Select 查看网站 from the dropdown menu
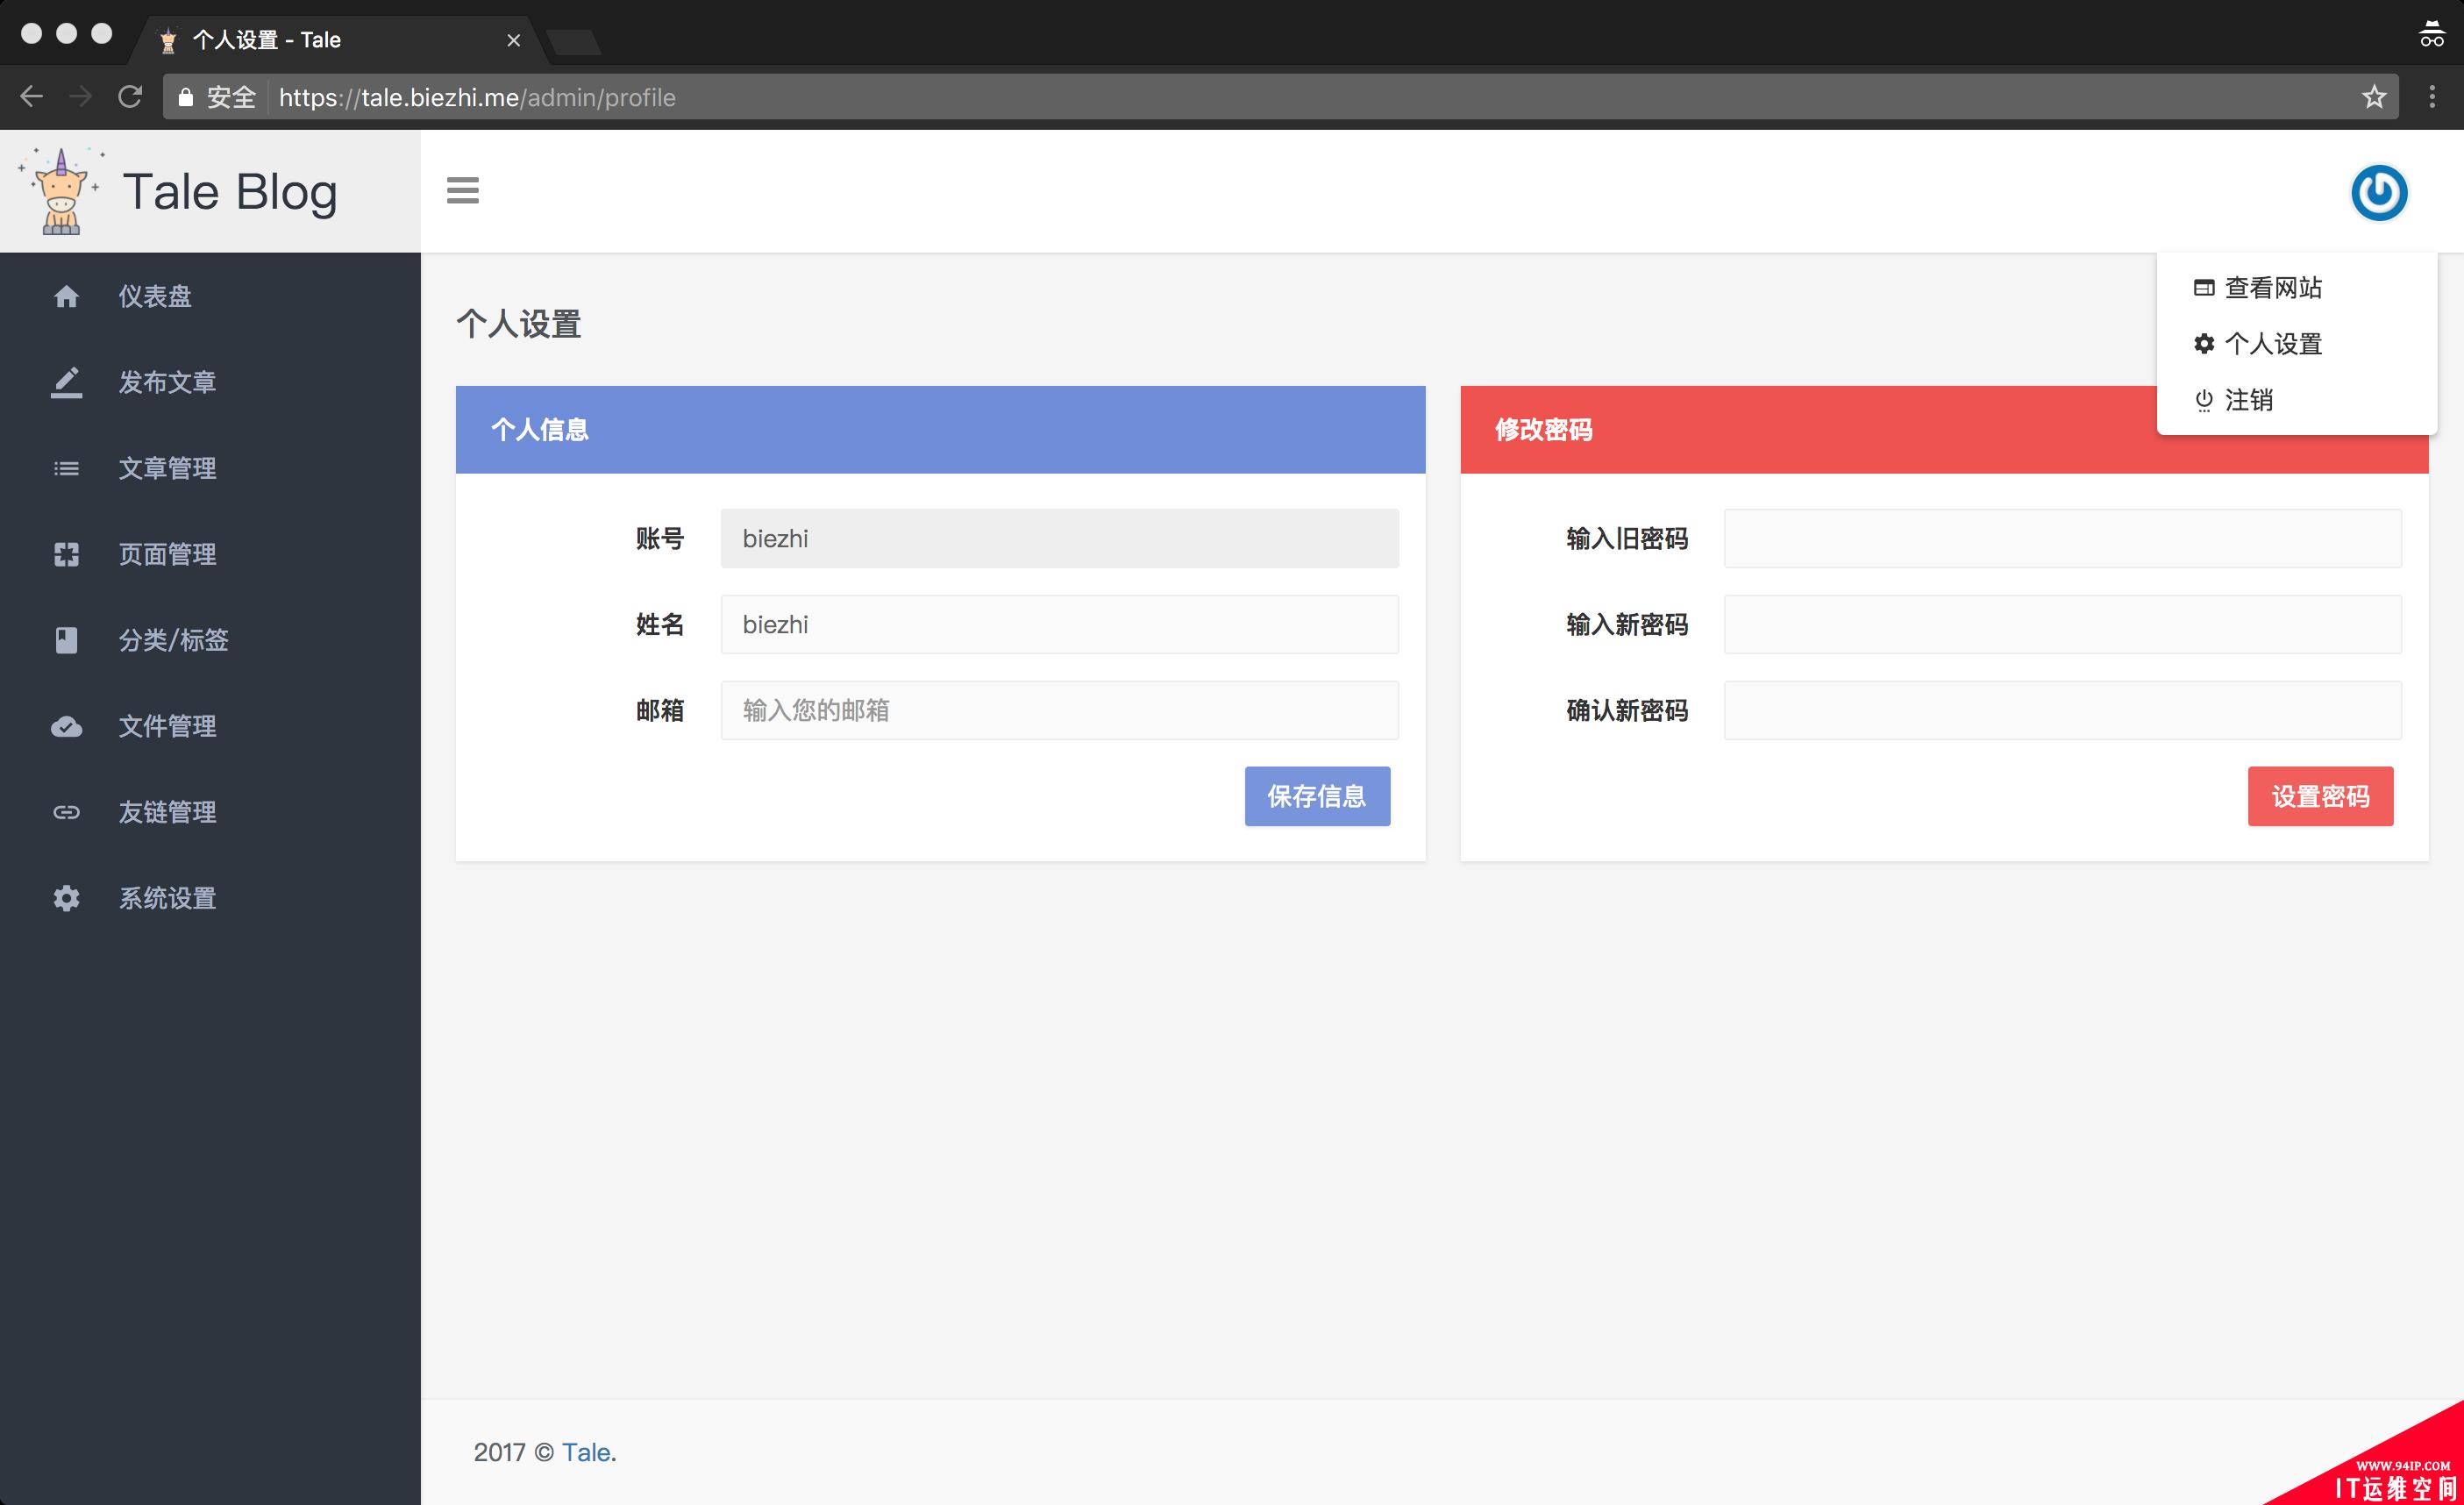The height and width of the screenshot is (1505, 2464). click(2273, 288)
